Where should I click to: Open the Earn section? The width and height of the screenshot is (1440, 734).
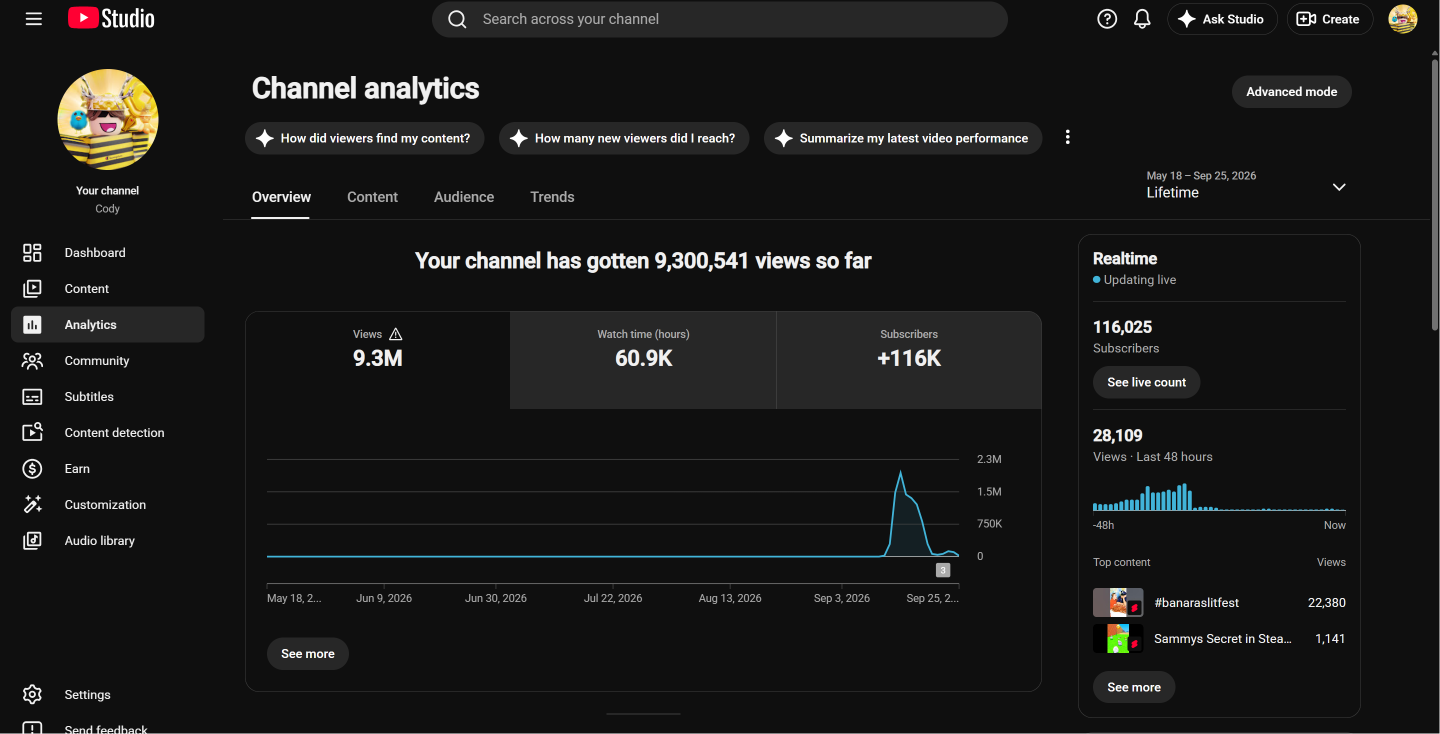pos(108,469)
